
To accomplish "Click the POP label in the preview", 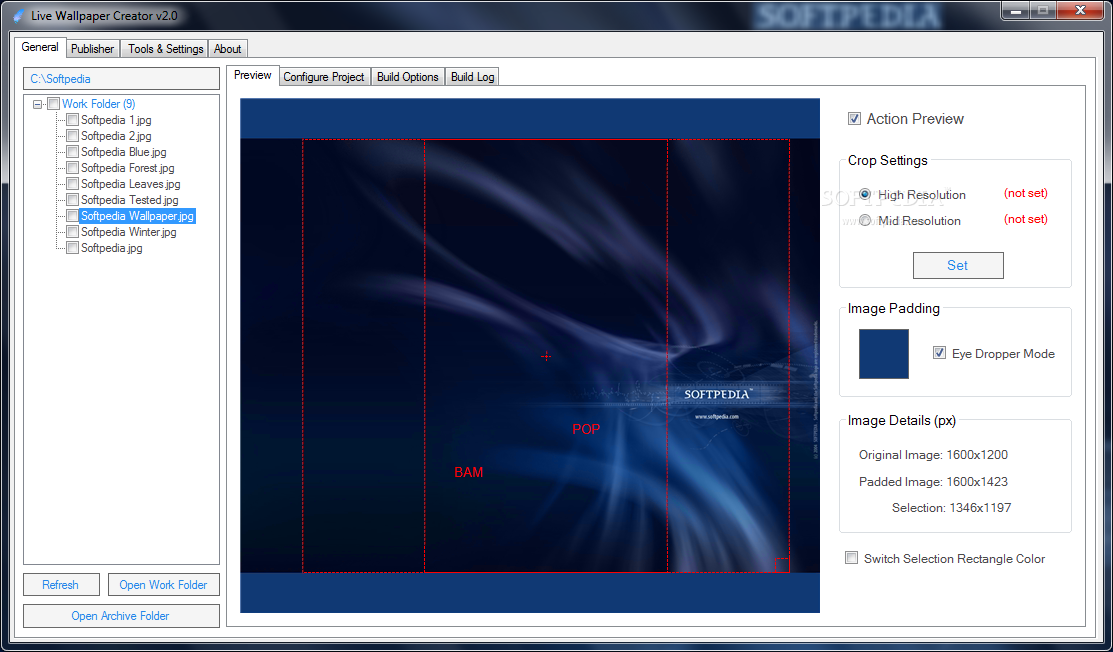I will [586, 429].
